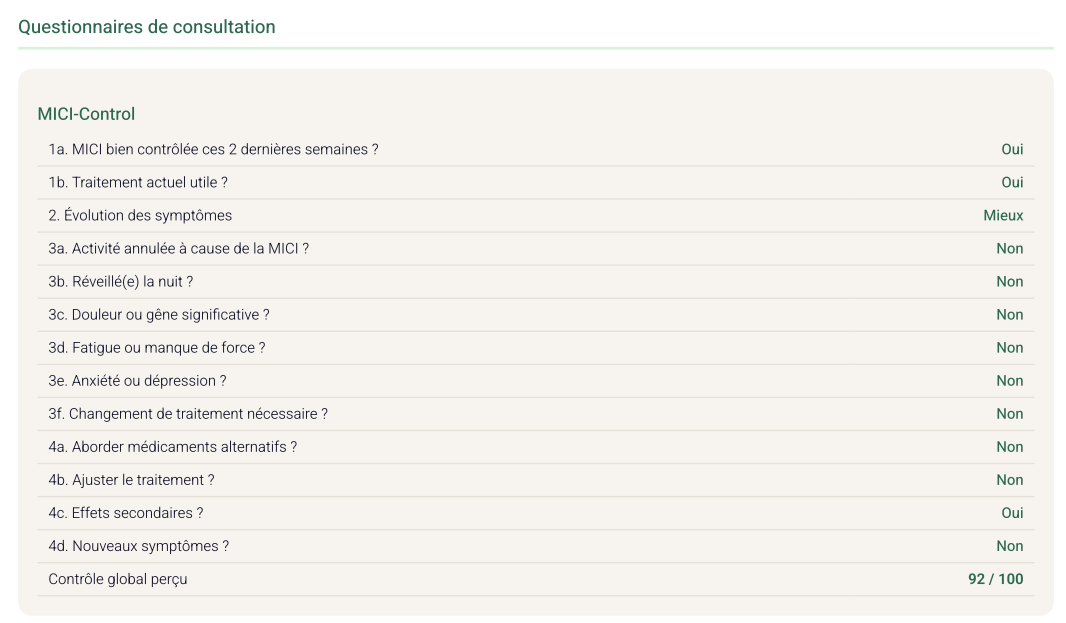Select the MICI-Control section title
Screen dimensions: 1066x623
click(86, 114)
